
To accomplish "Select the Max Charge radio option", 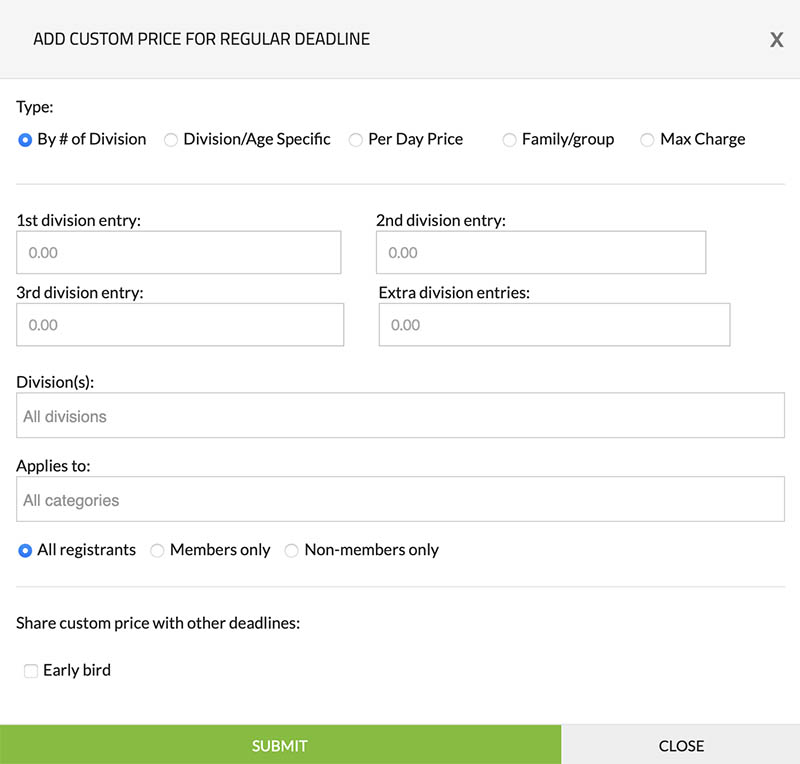I will 648,140.
